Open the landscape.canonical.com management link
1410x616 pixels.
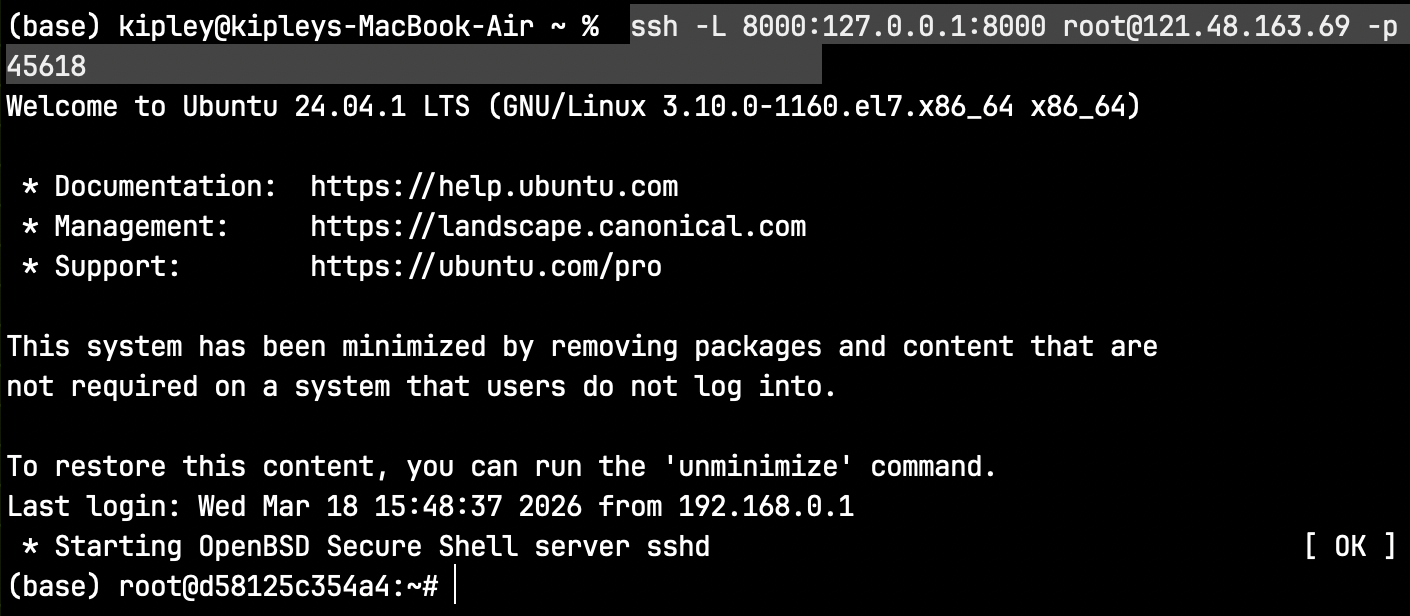558,227
